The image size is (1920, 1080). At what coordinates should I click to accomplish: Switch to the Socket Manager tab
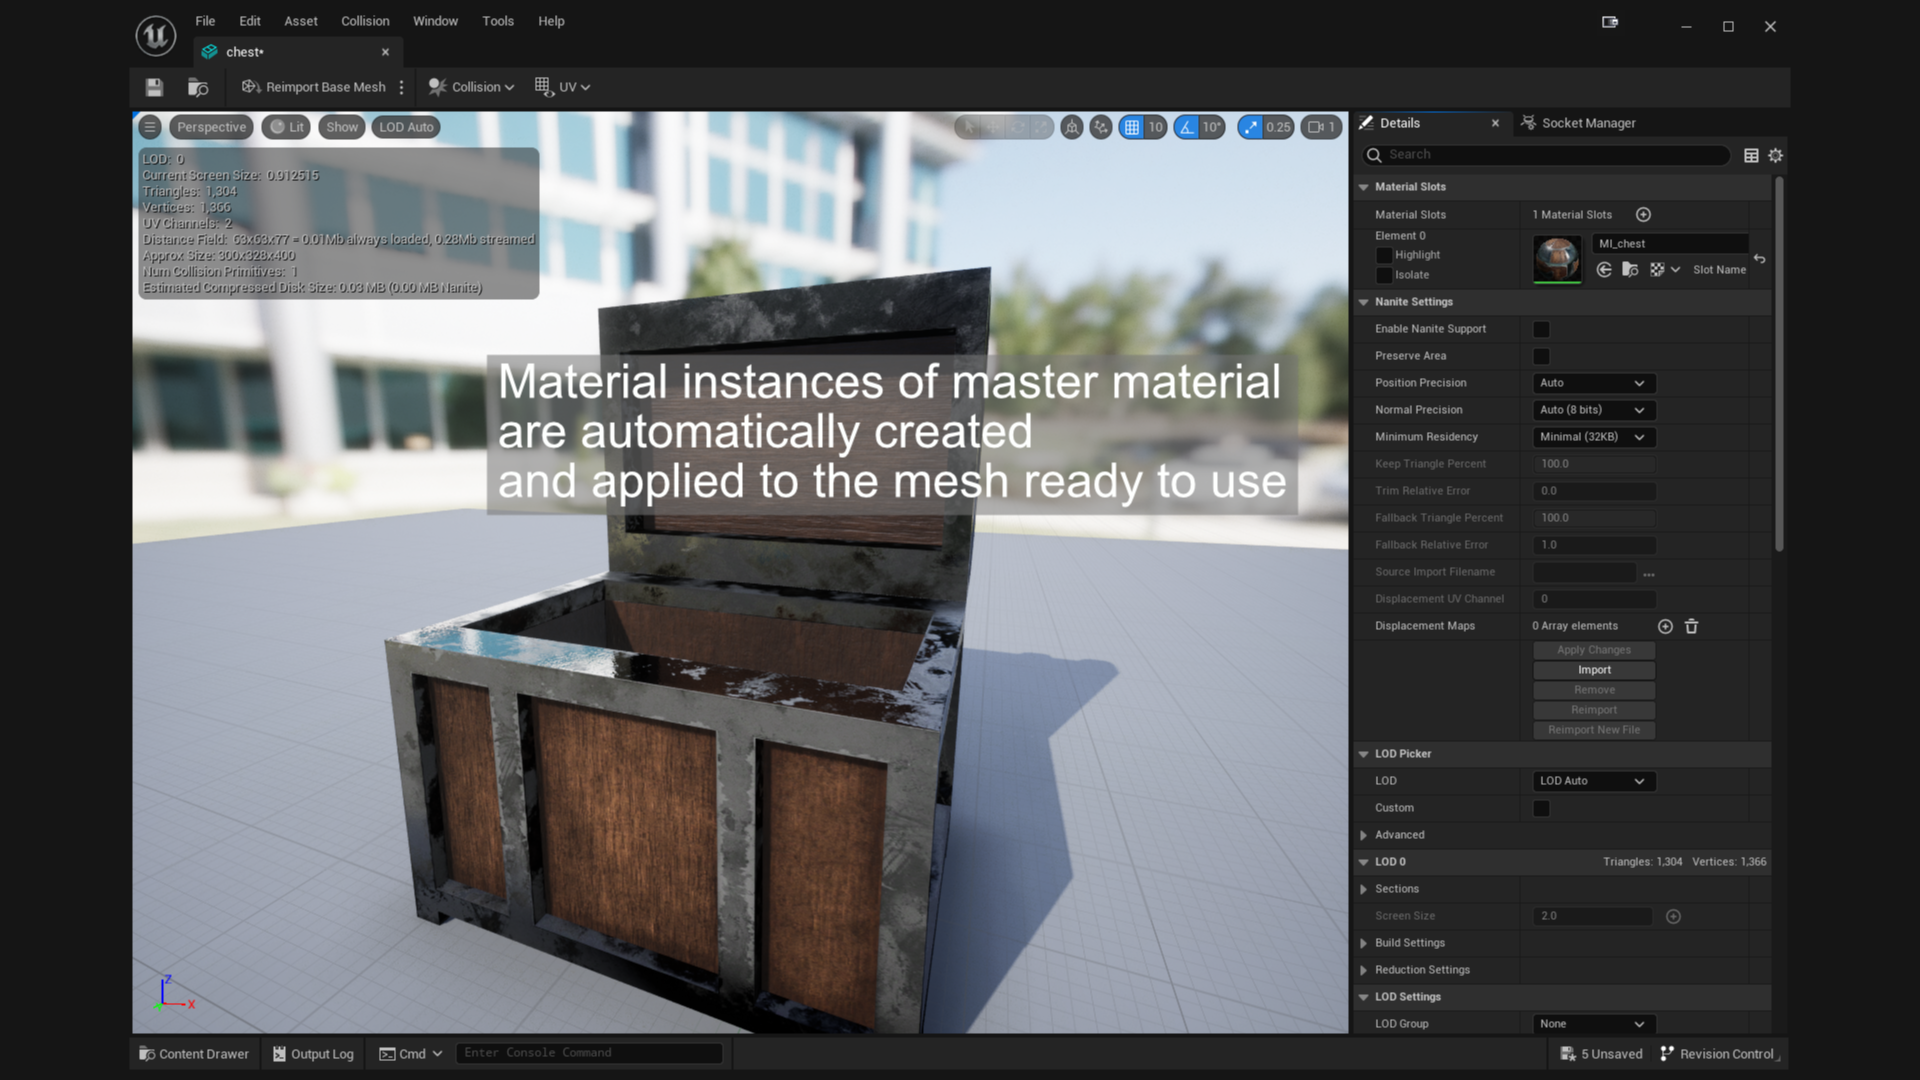(x=1587, y=123)
